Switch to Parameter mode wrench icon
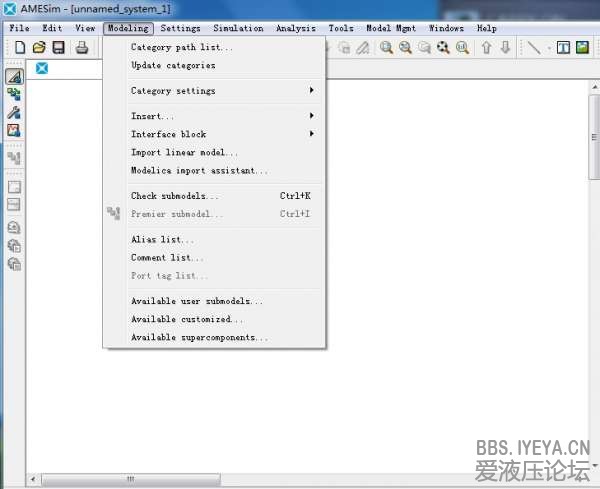The width and height of the screenshot is (600, 489). [x=14, y=112]
